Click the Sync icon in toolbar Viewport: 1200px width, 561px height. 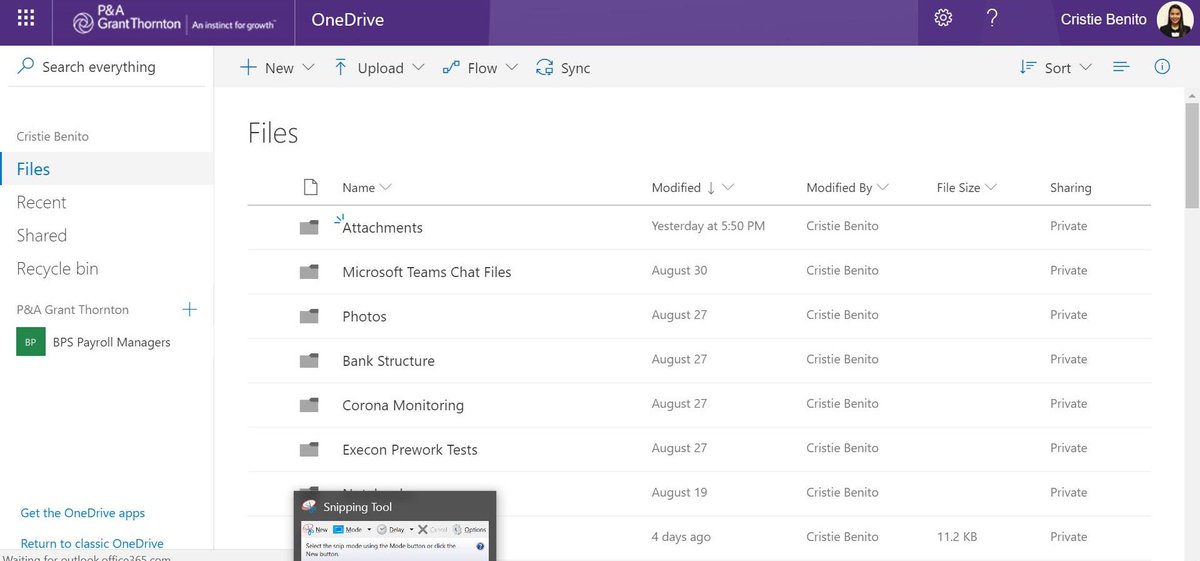pyautogui.click(x=545, y=68)
